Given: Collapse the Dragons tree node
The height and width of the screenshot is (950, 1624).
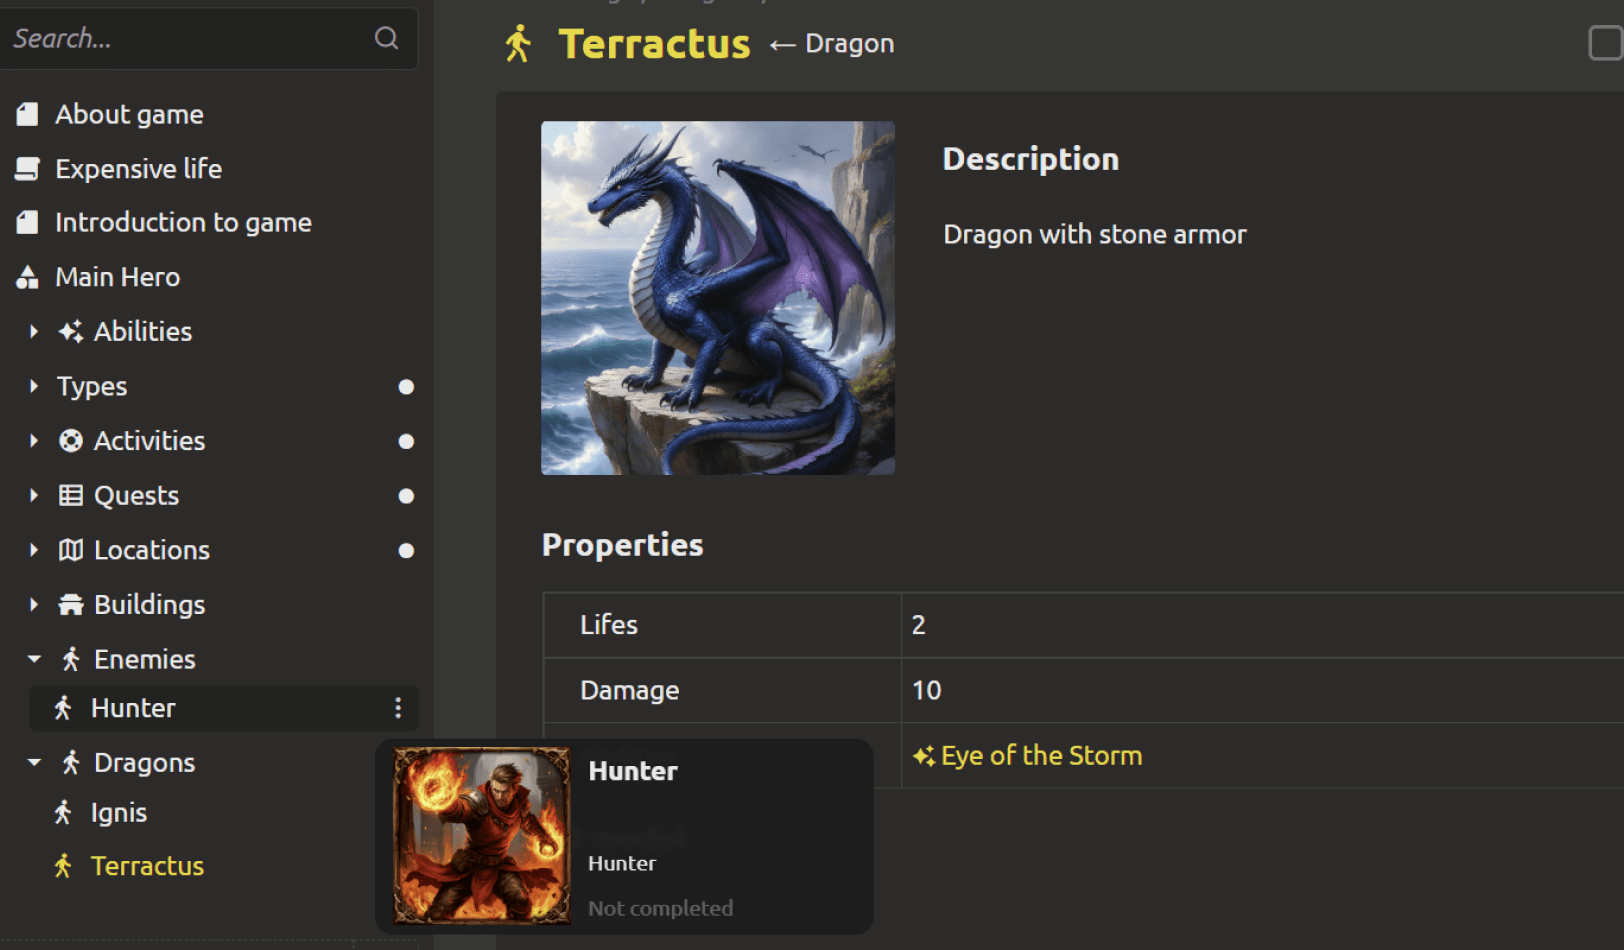Looking at the screenshot, I should (x=34, y=763).
